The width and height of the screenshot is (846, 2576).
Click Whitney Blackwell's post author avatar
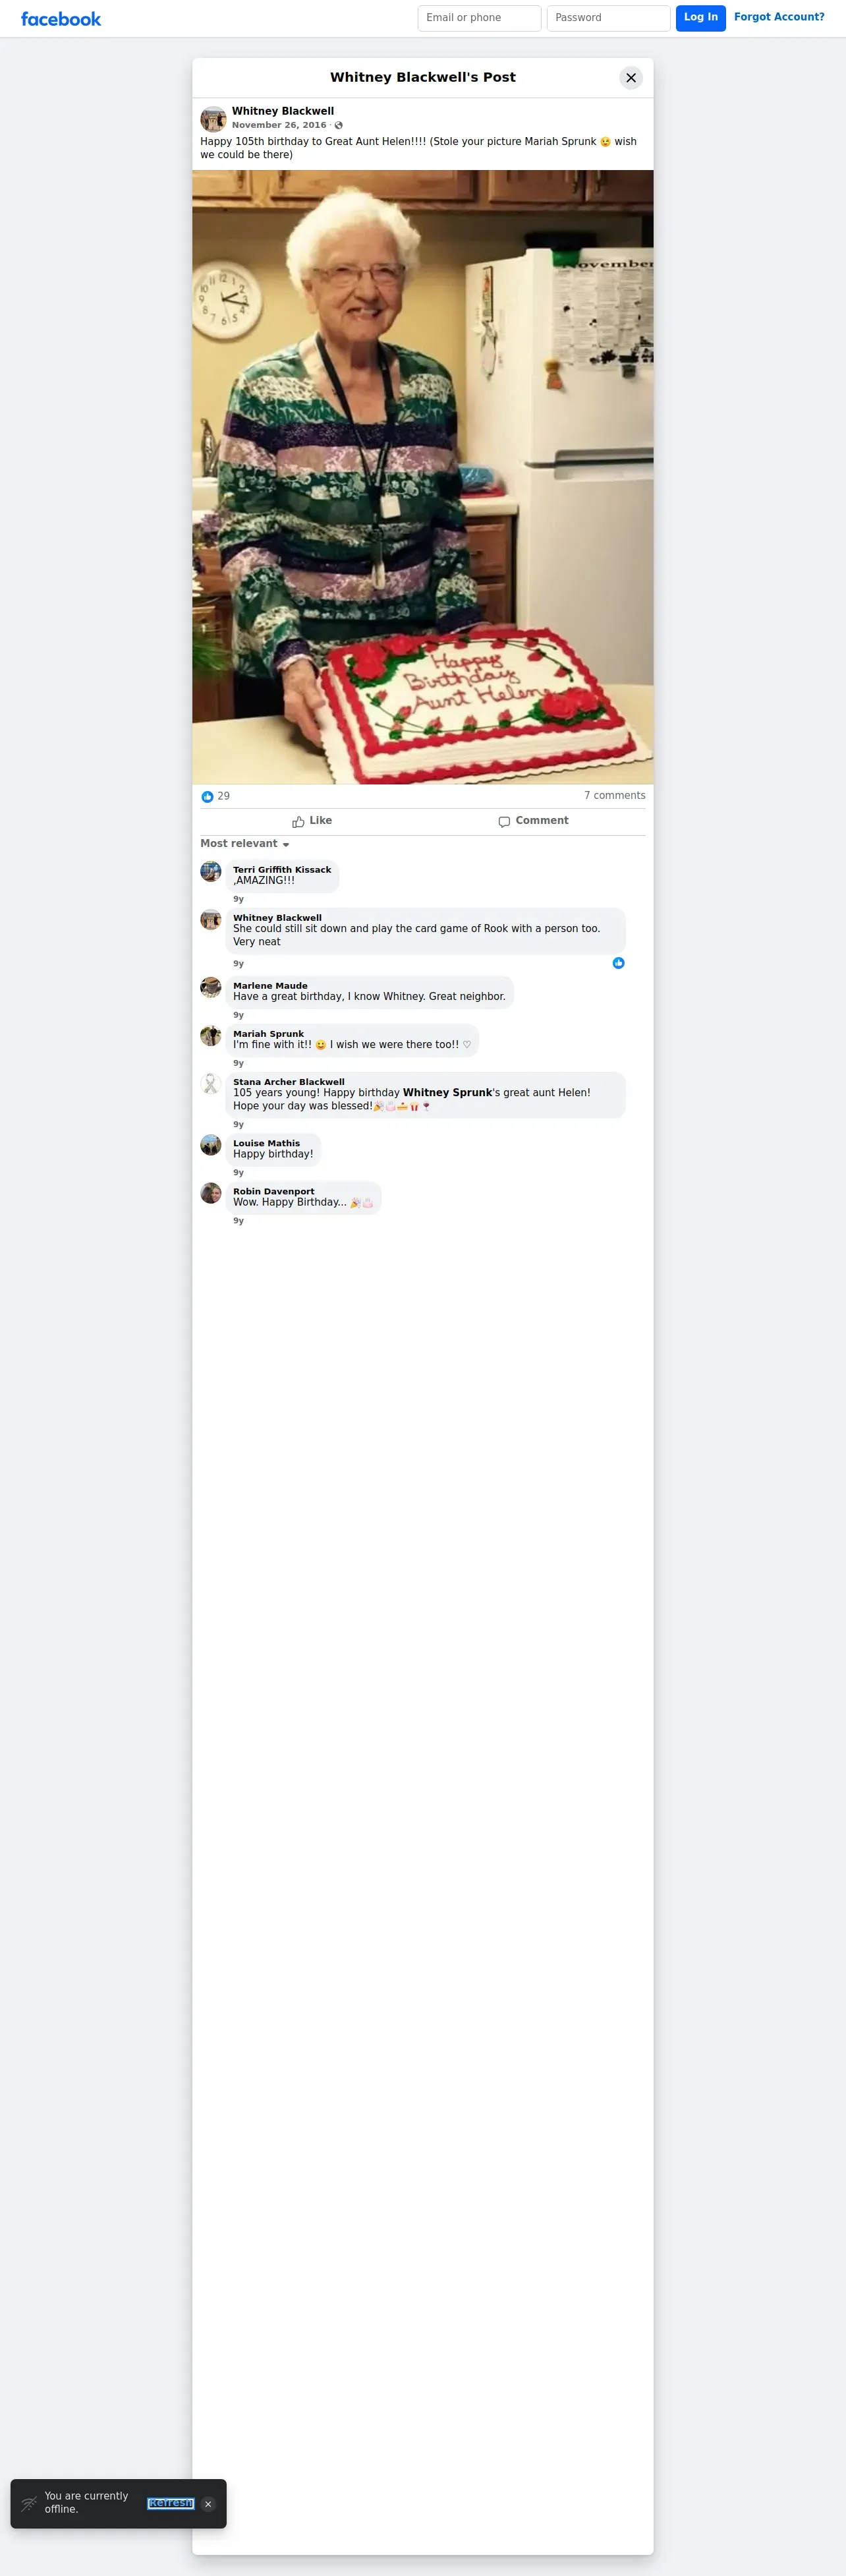click(x=213, y=119)
